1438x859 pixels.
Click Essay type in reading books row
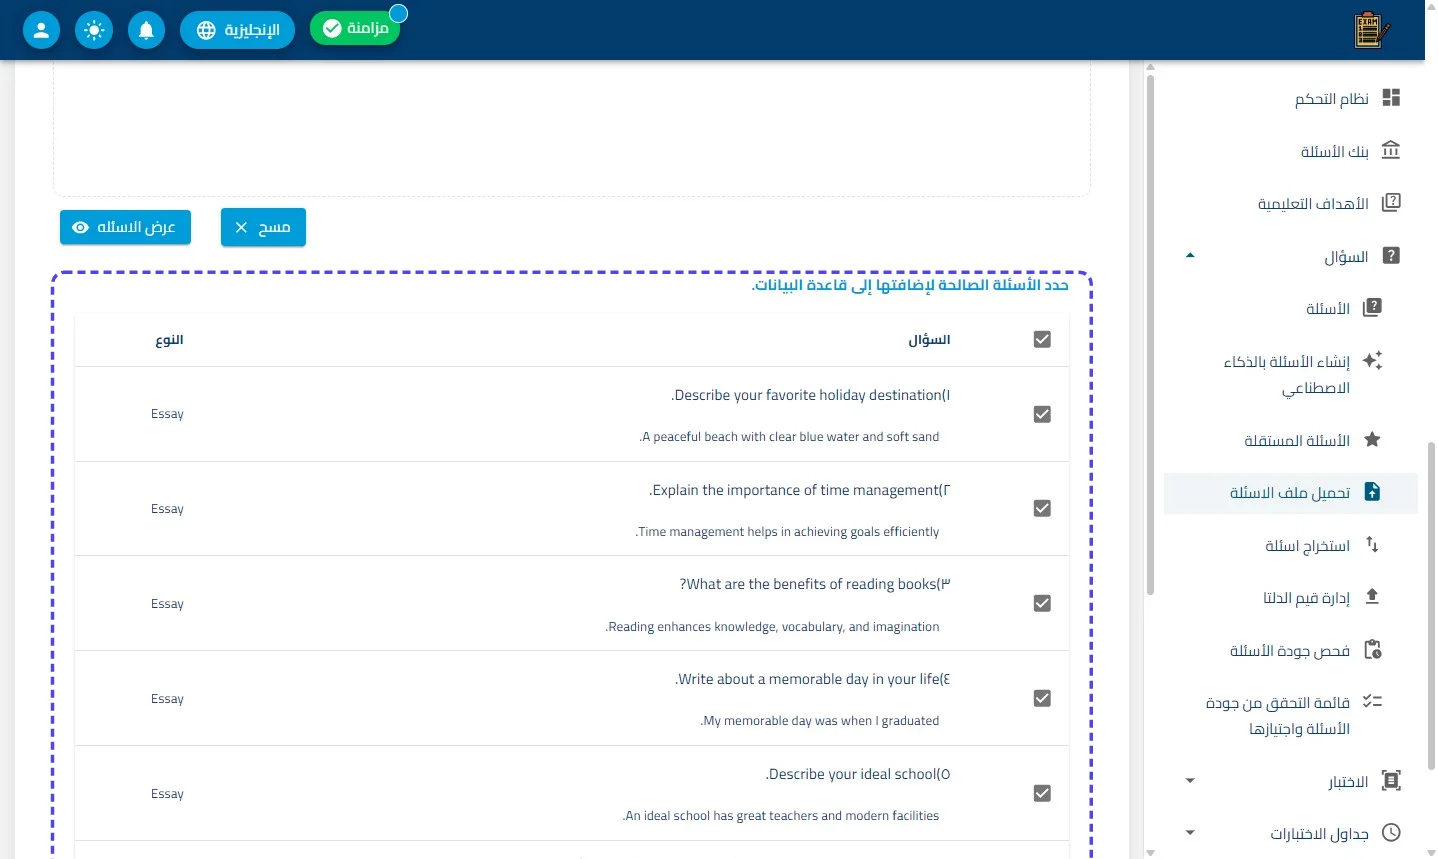click(x=167, y=604)
